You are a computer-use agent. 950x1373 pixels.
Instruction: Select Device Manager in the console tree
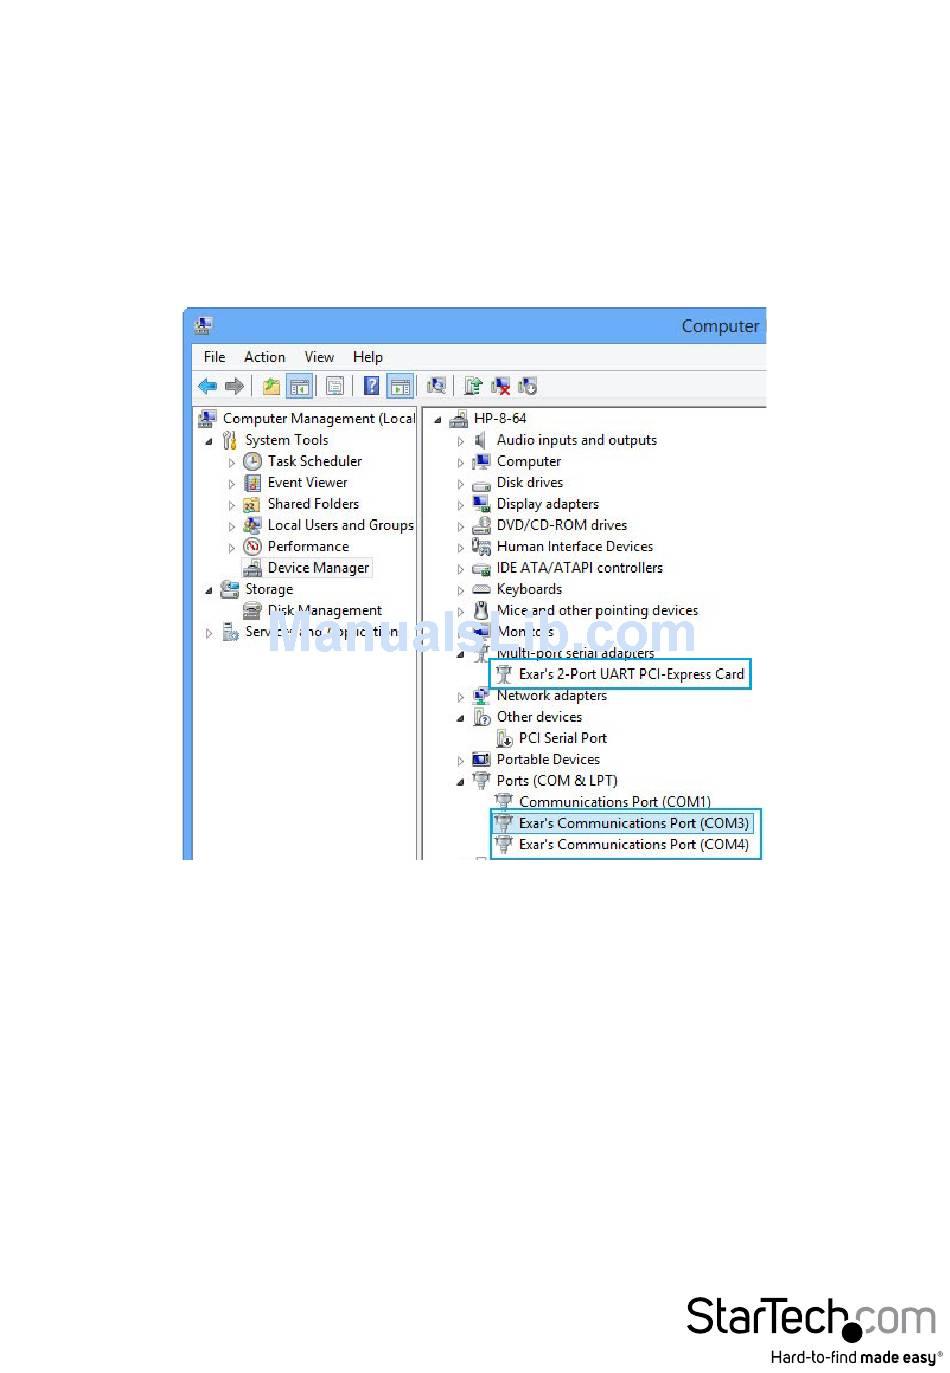pyautogui.click(x=318, y=568)
